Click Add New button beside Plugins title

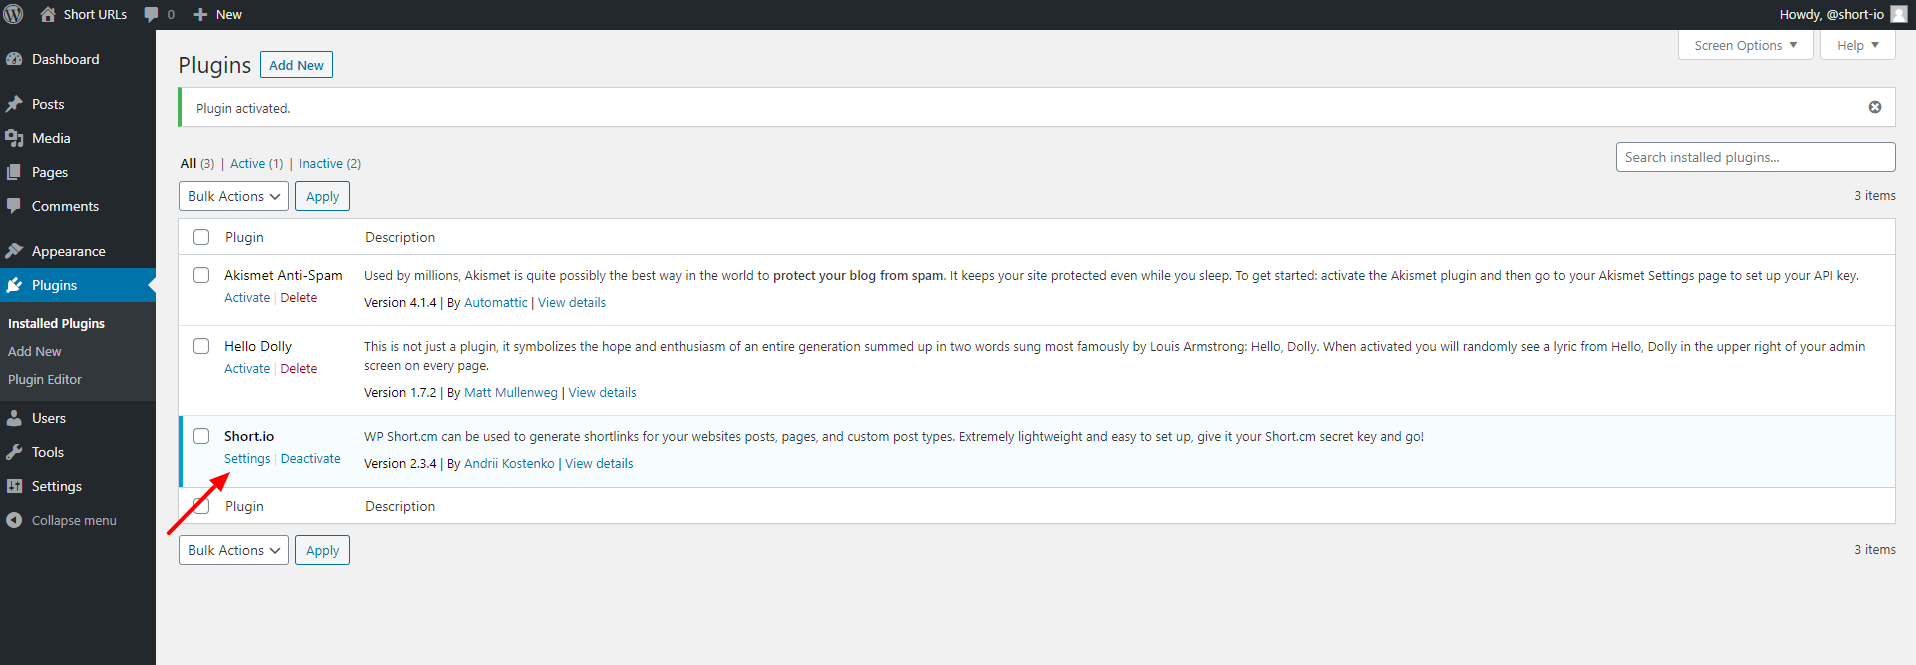click(296, 65)
